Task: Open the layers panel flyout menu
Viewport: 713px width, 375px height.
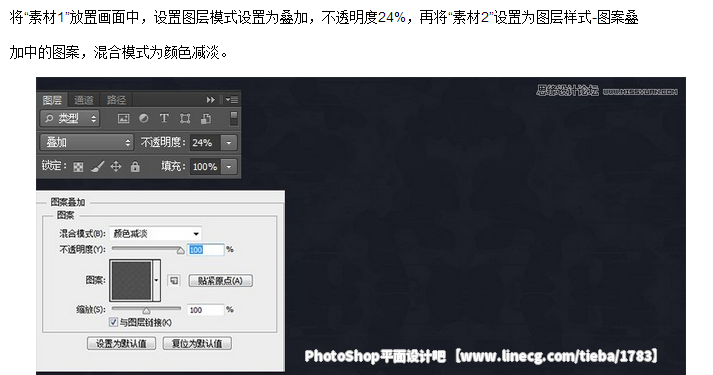Action: 232,100
